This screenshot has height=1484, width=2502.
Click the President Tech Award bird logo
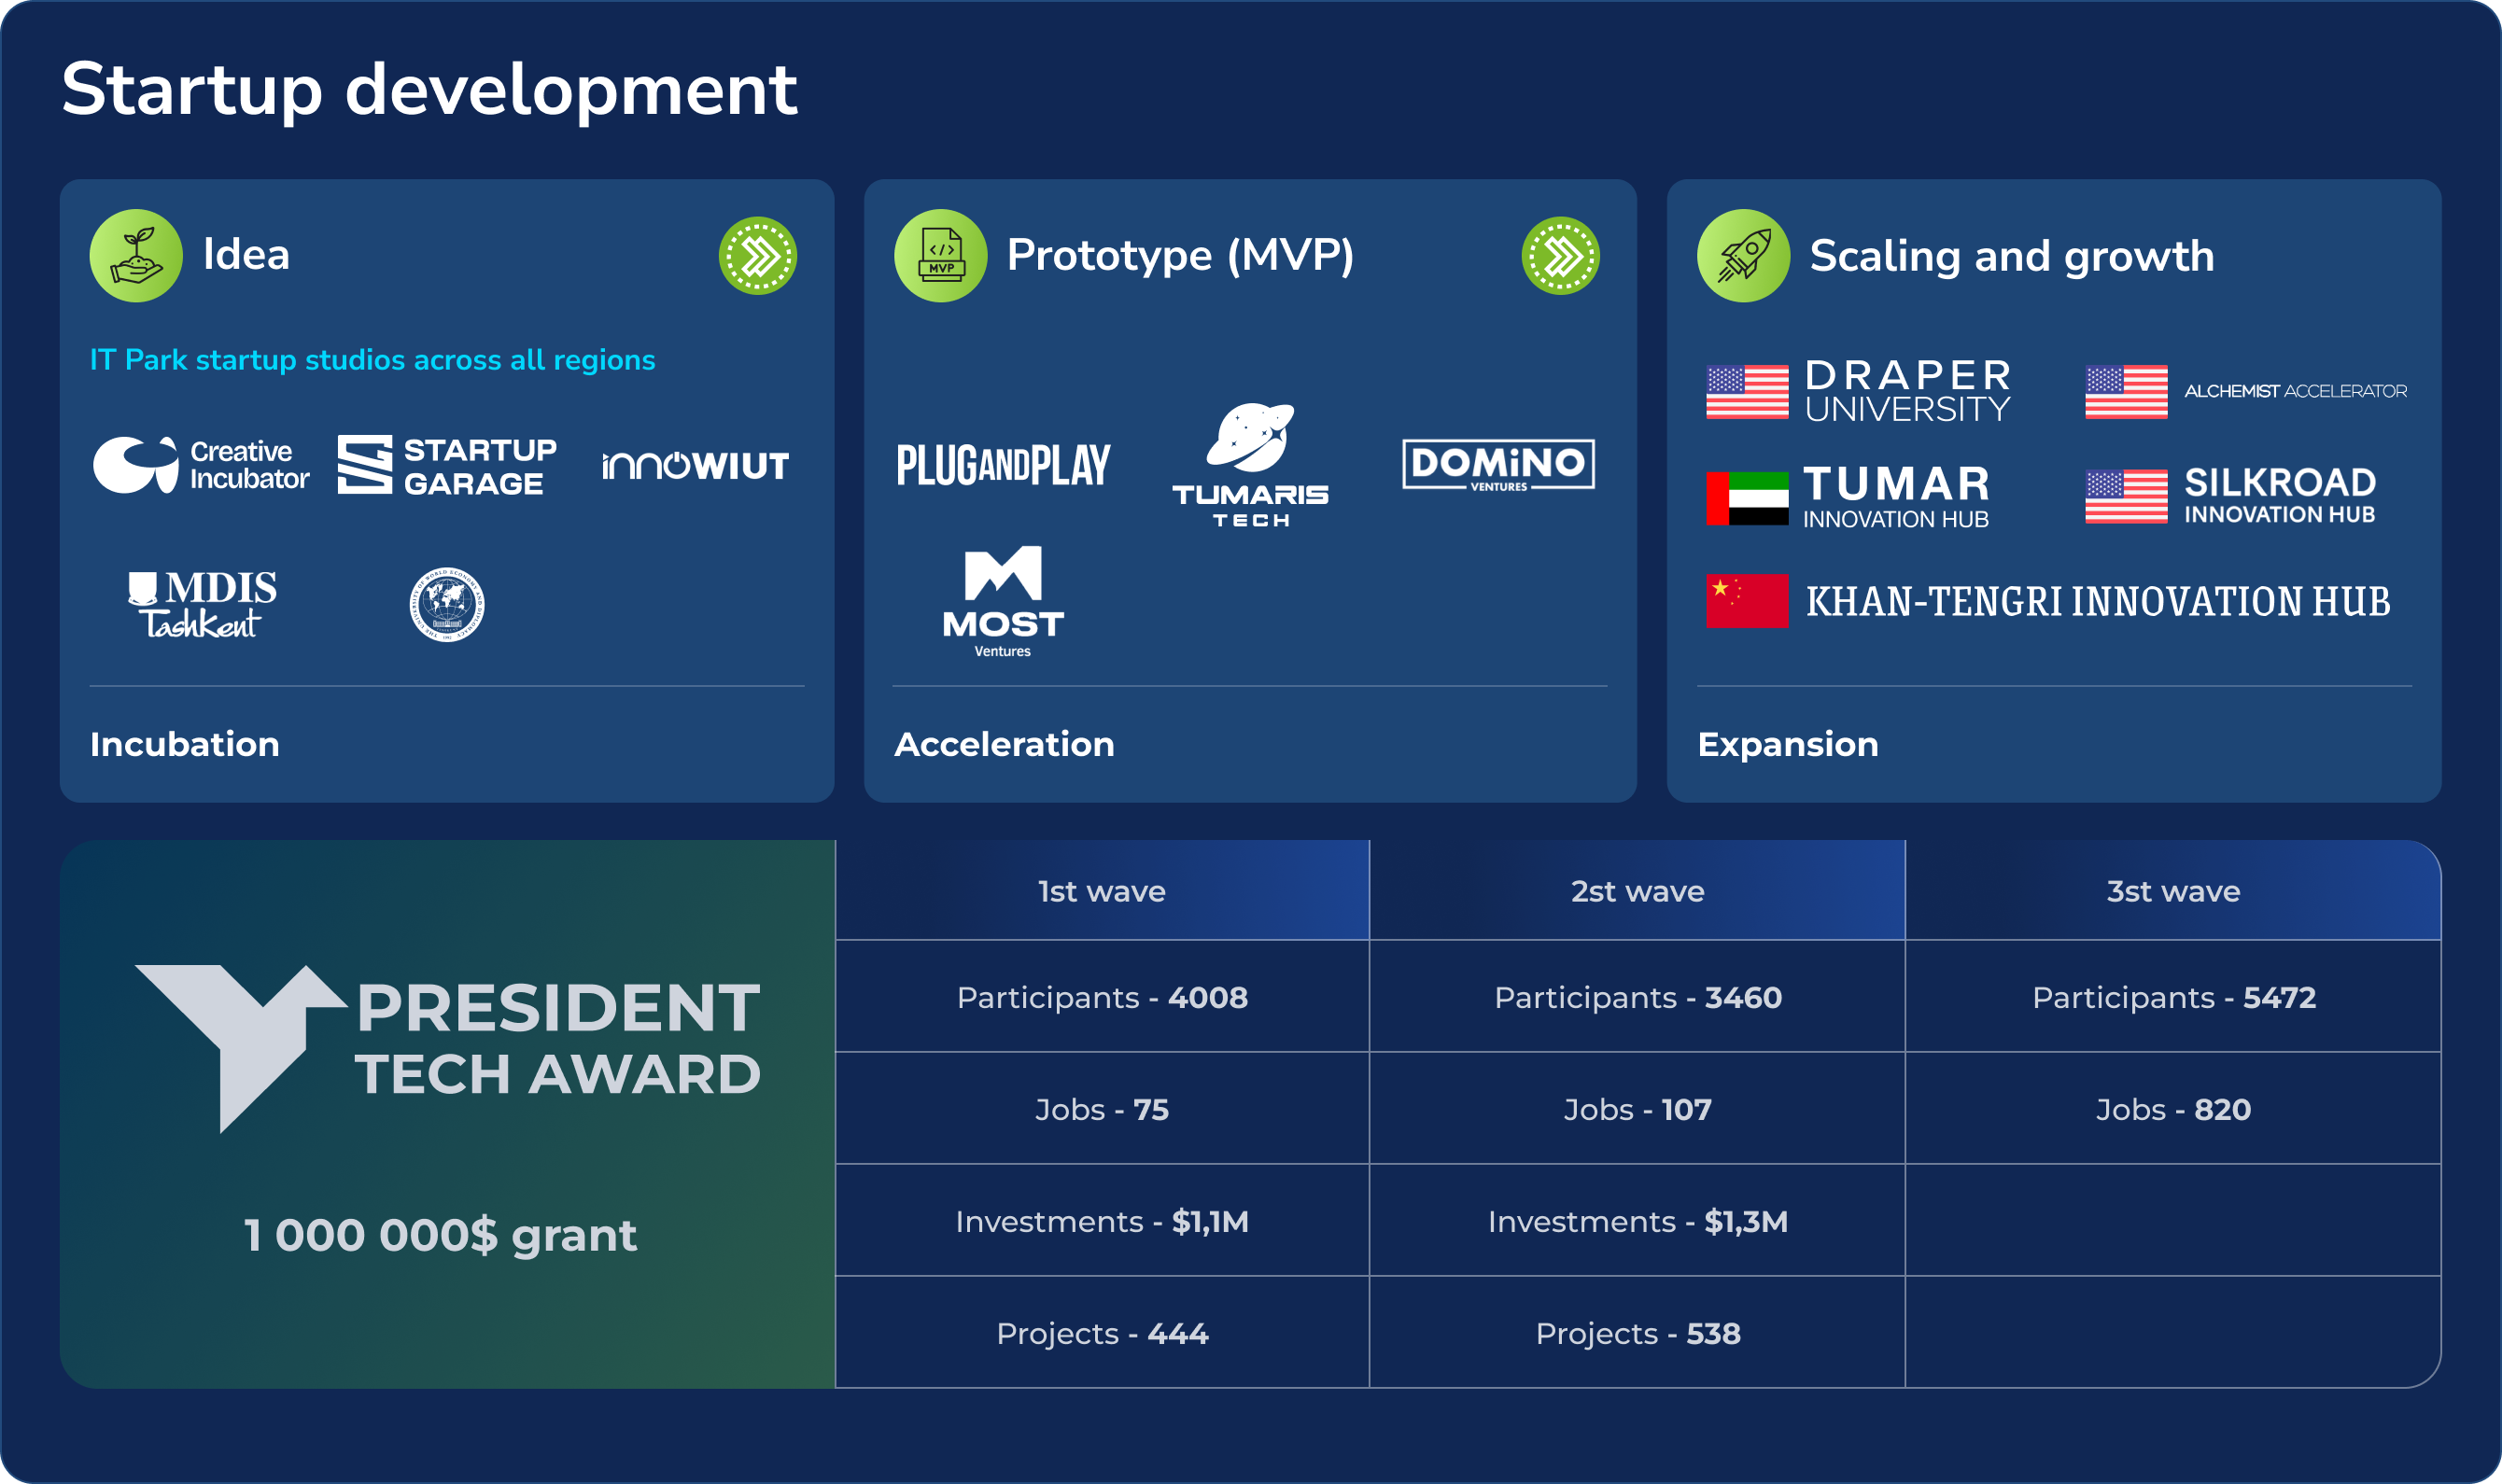tap(241, 1048)
